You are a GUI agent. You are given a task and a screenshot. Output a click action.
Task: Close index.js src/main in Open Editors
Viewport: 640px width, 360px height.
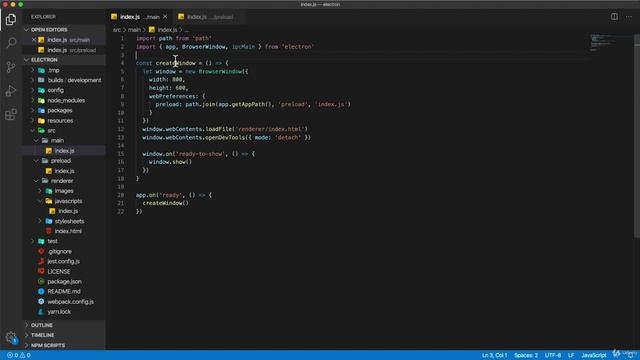tap(34, 40)
